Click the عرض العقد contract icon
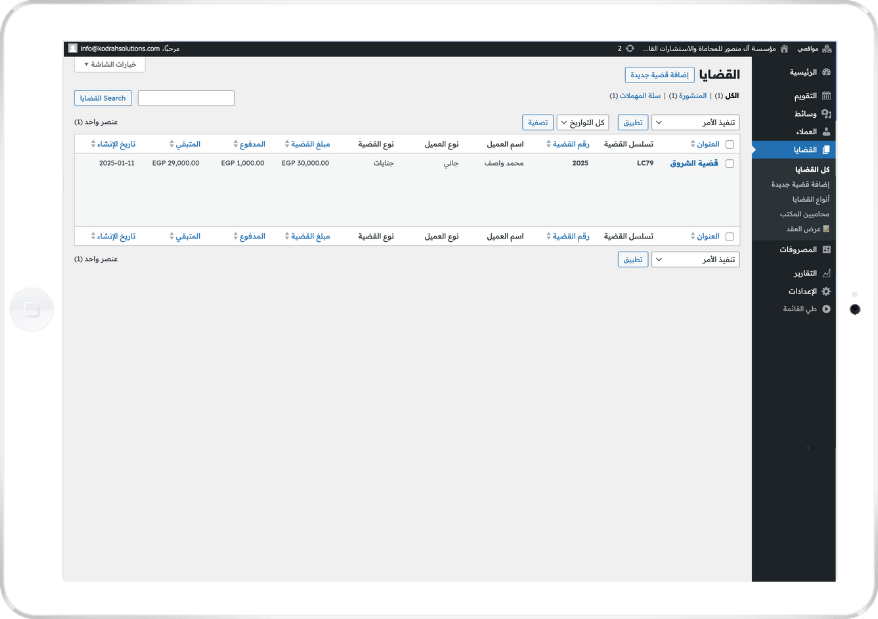The image size is (878, 619). point(826,229)
